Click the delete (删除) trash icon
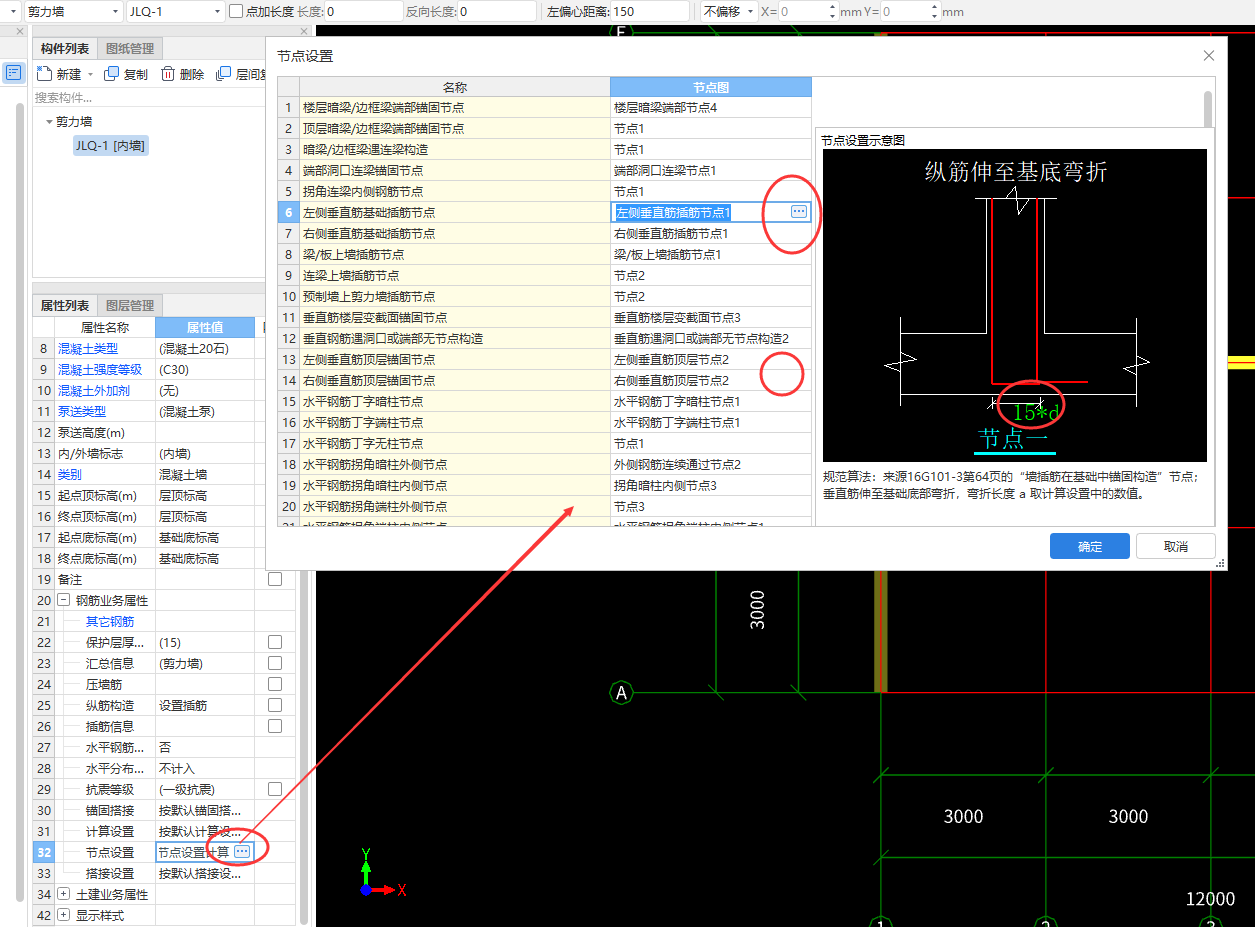The height and width of the screenshot is (927, 1255). pyautogui.click(x=168, y=74)
